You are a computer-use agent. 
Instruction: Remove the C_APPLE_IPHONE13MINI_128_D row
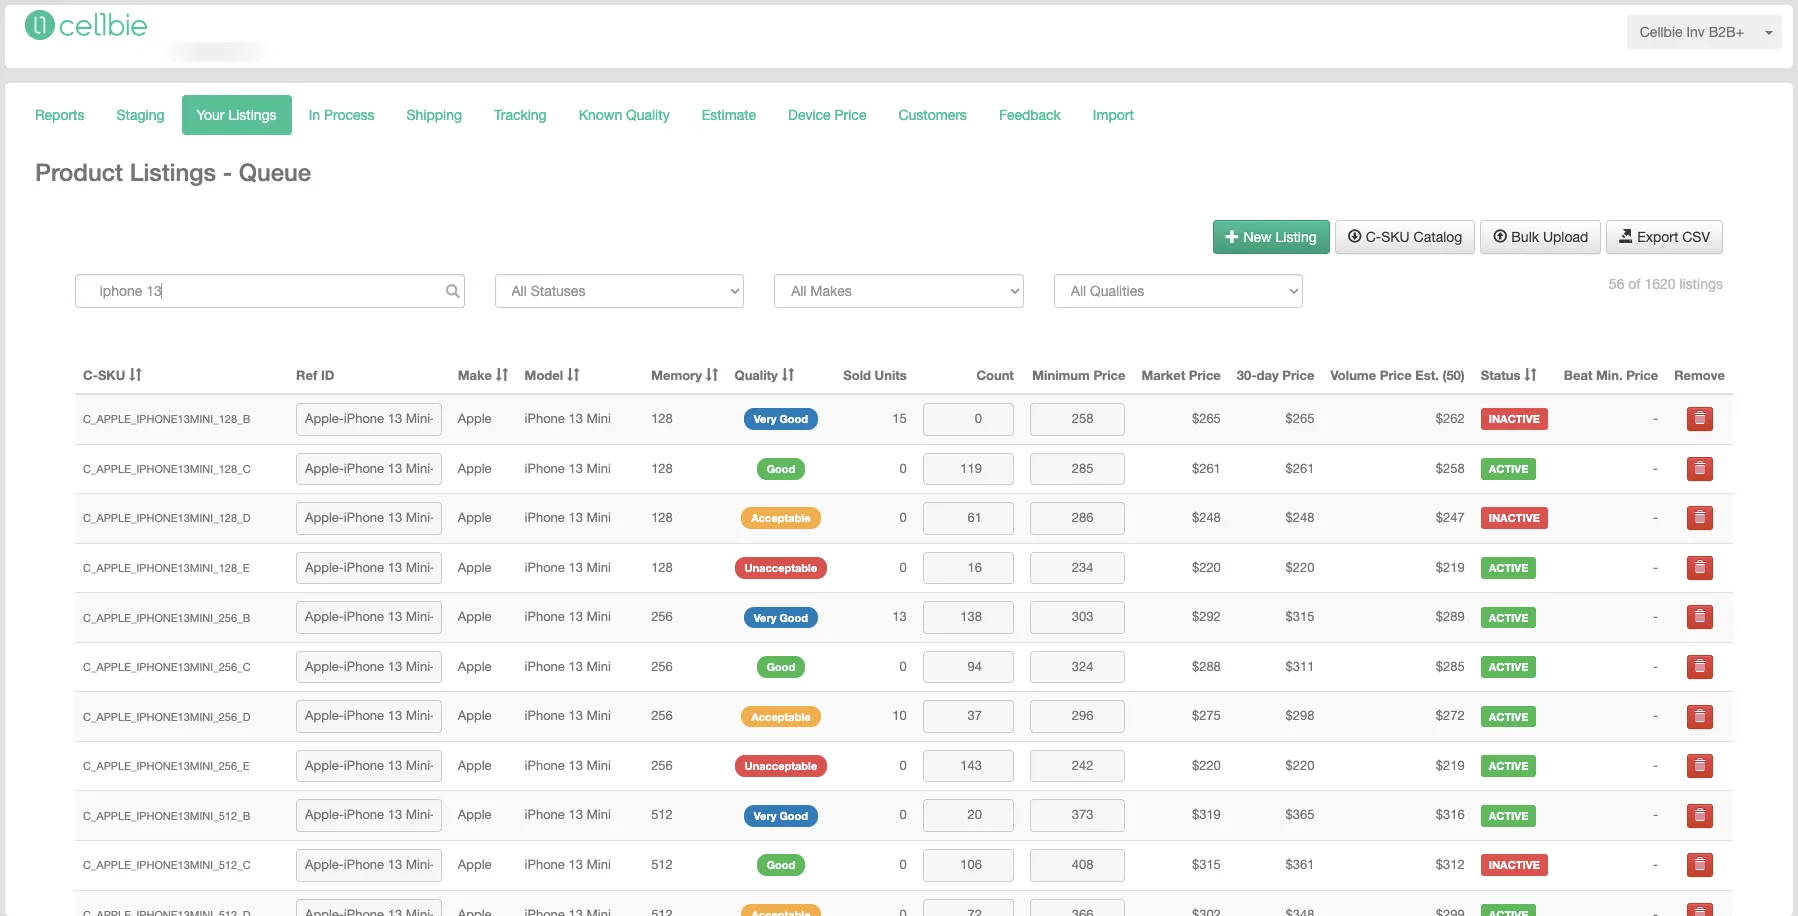point(1699,518)
